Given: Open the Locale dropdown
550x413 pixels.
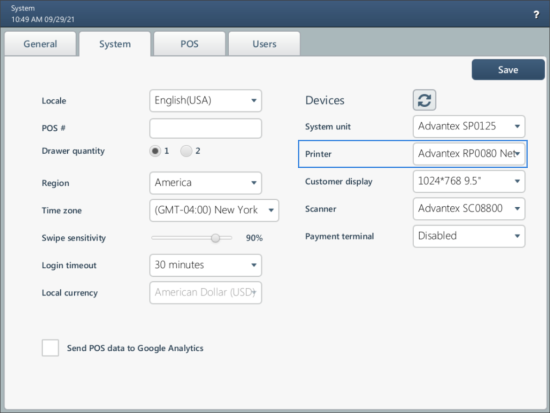Looking at the screenshot, I should coord(206,101).
